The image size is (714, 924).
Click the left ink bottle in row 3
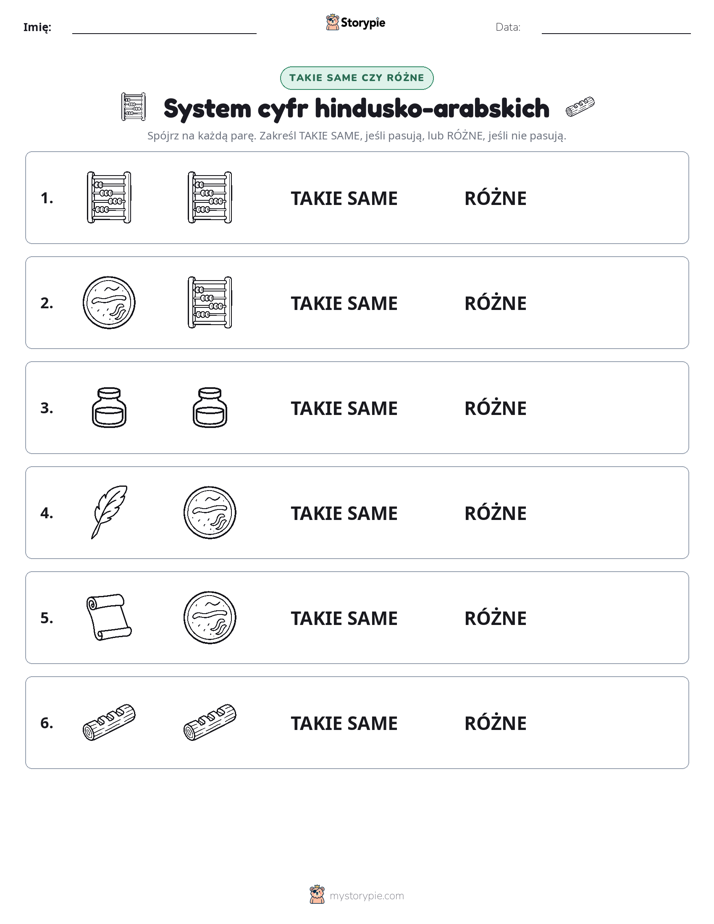pos(109,407)
